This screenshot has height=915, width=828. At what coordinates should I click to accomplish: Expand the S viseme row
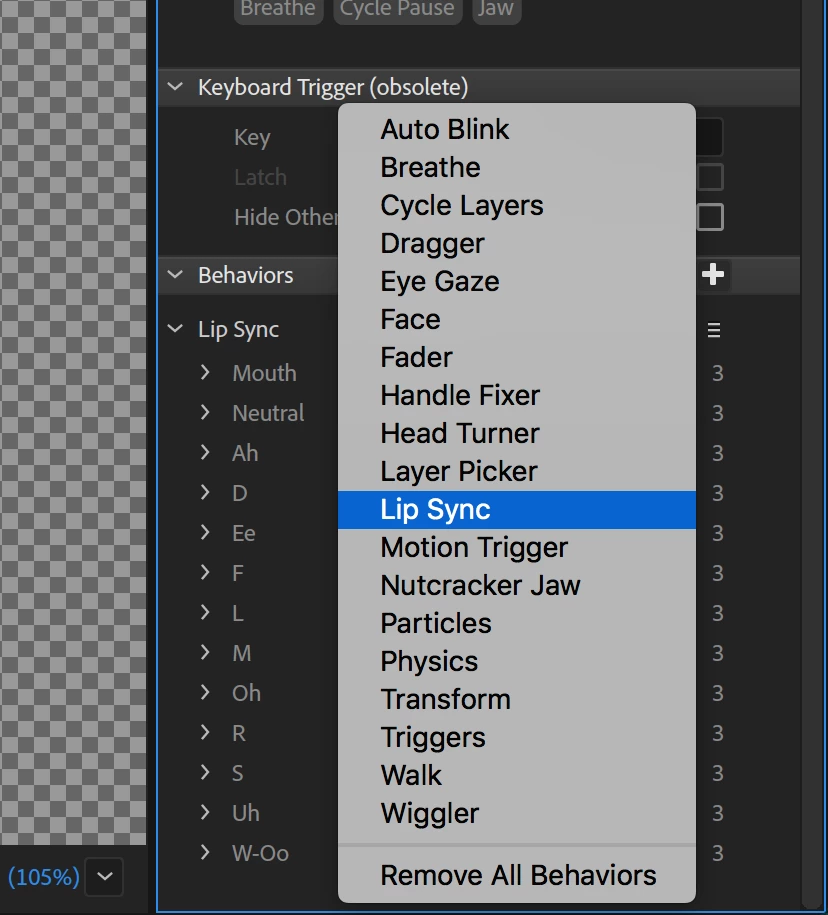pyautogui.click(x=205, y=772)
